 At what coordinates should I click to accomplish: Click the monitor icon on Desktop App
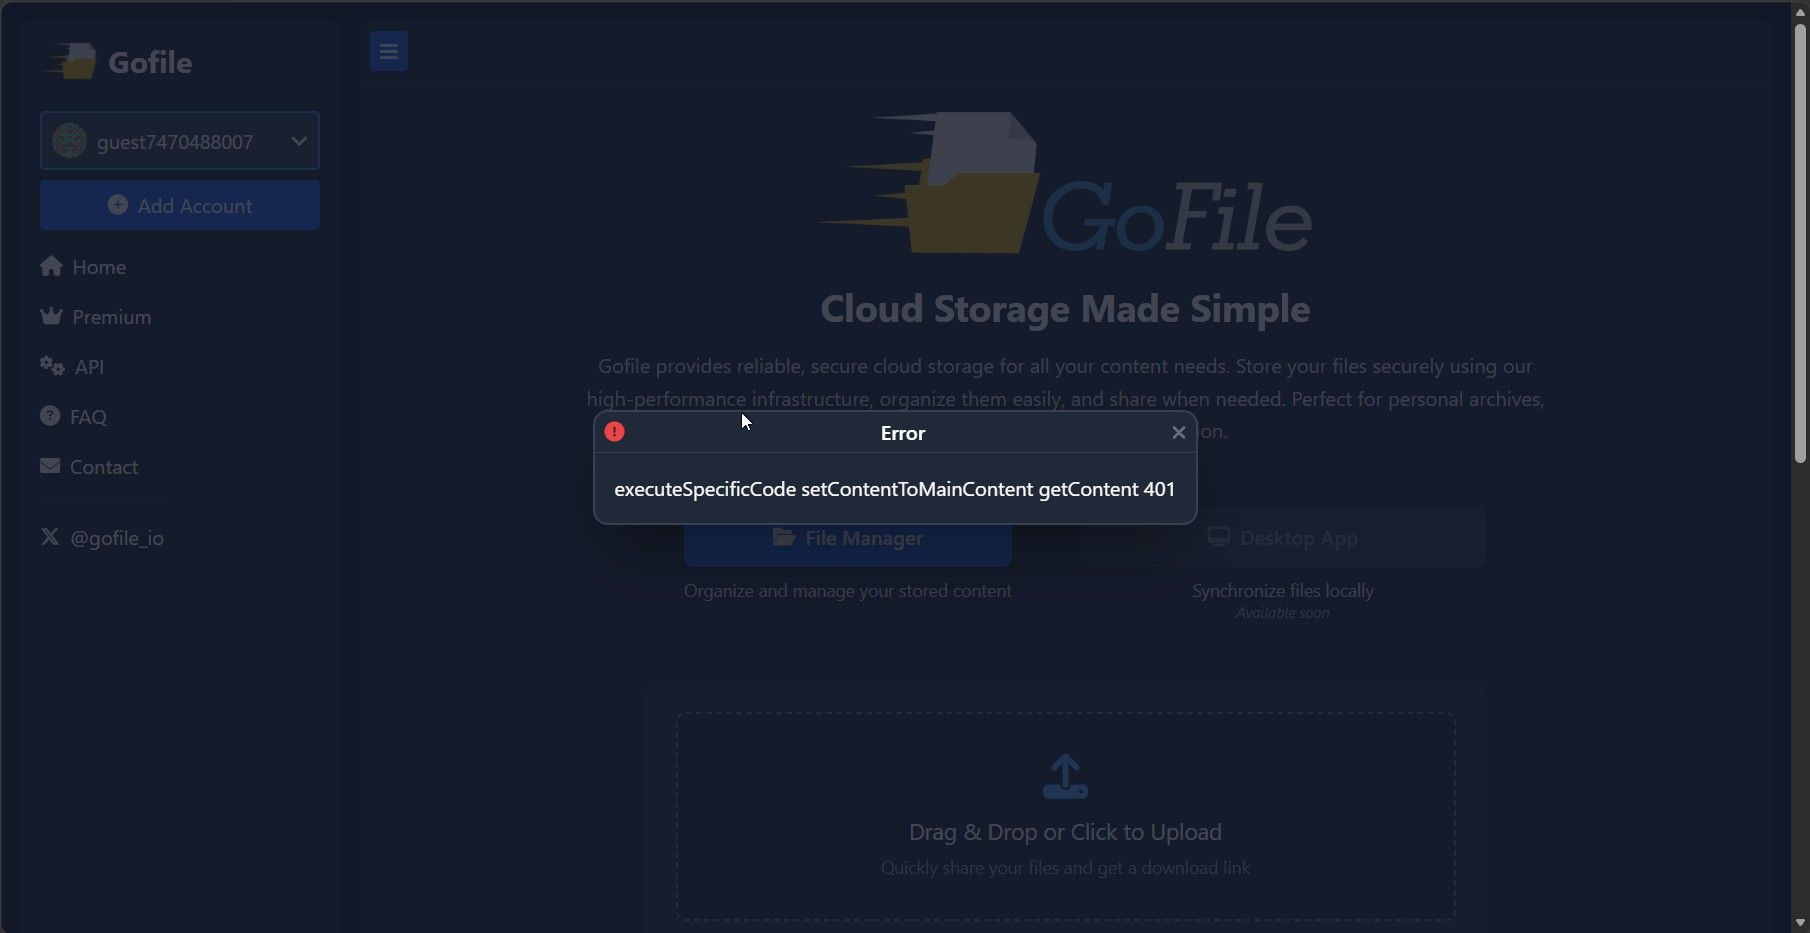click(x=1218, y=537)
